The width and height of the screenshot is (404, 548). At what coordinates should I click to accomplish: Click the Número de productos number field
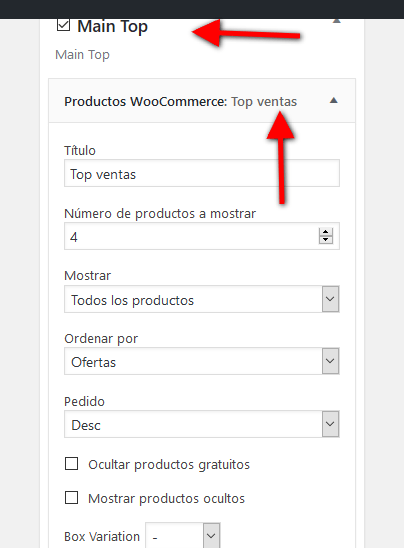[202, 236]
